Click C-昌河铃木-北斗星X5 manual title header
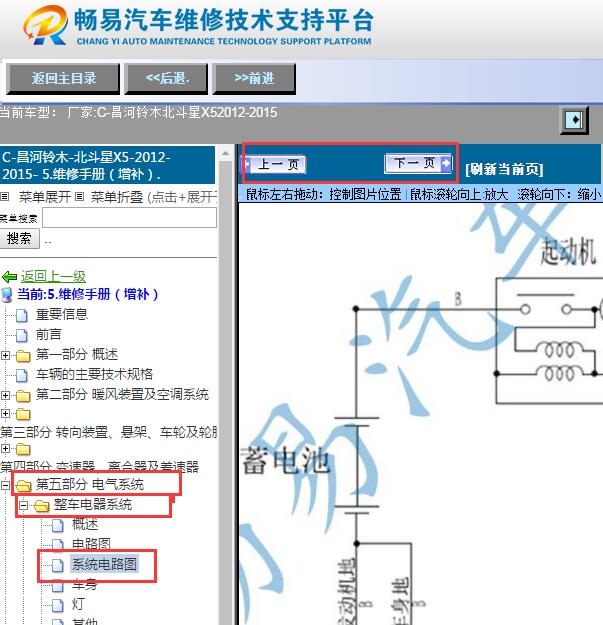This screenshot has width=603, height=625. click(x=108, y=165)
